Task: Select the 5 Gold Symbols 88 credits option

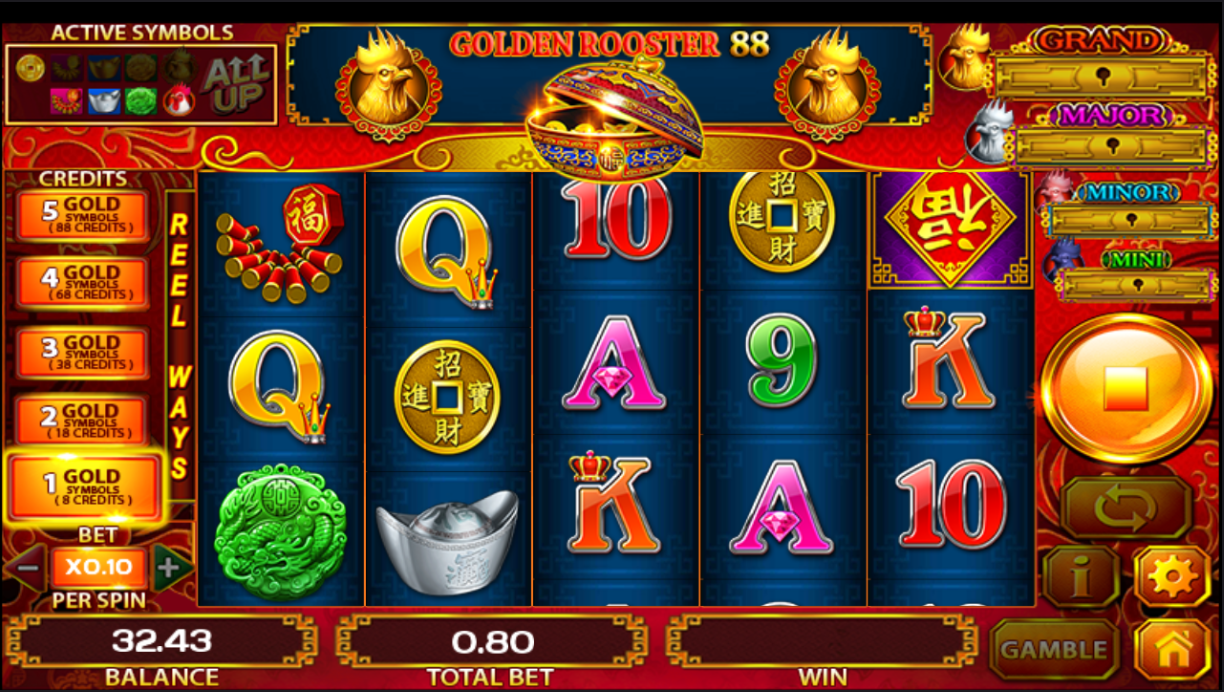Action: (x=82, y=216)
